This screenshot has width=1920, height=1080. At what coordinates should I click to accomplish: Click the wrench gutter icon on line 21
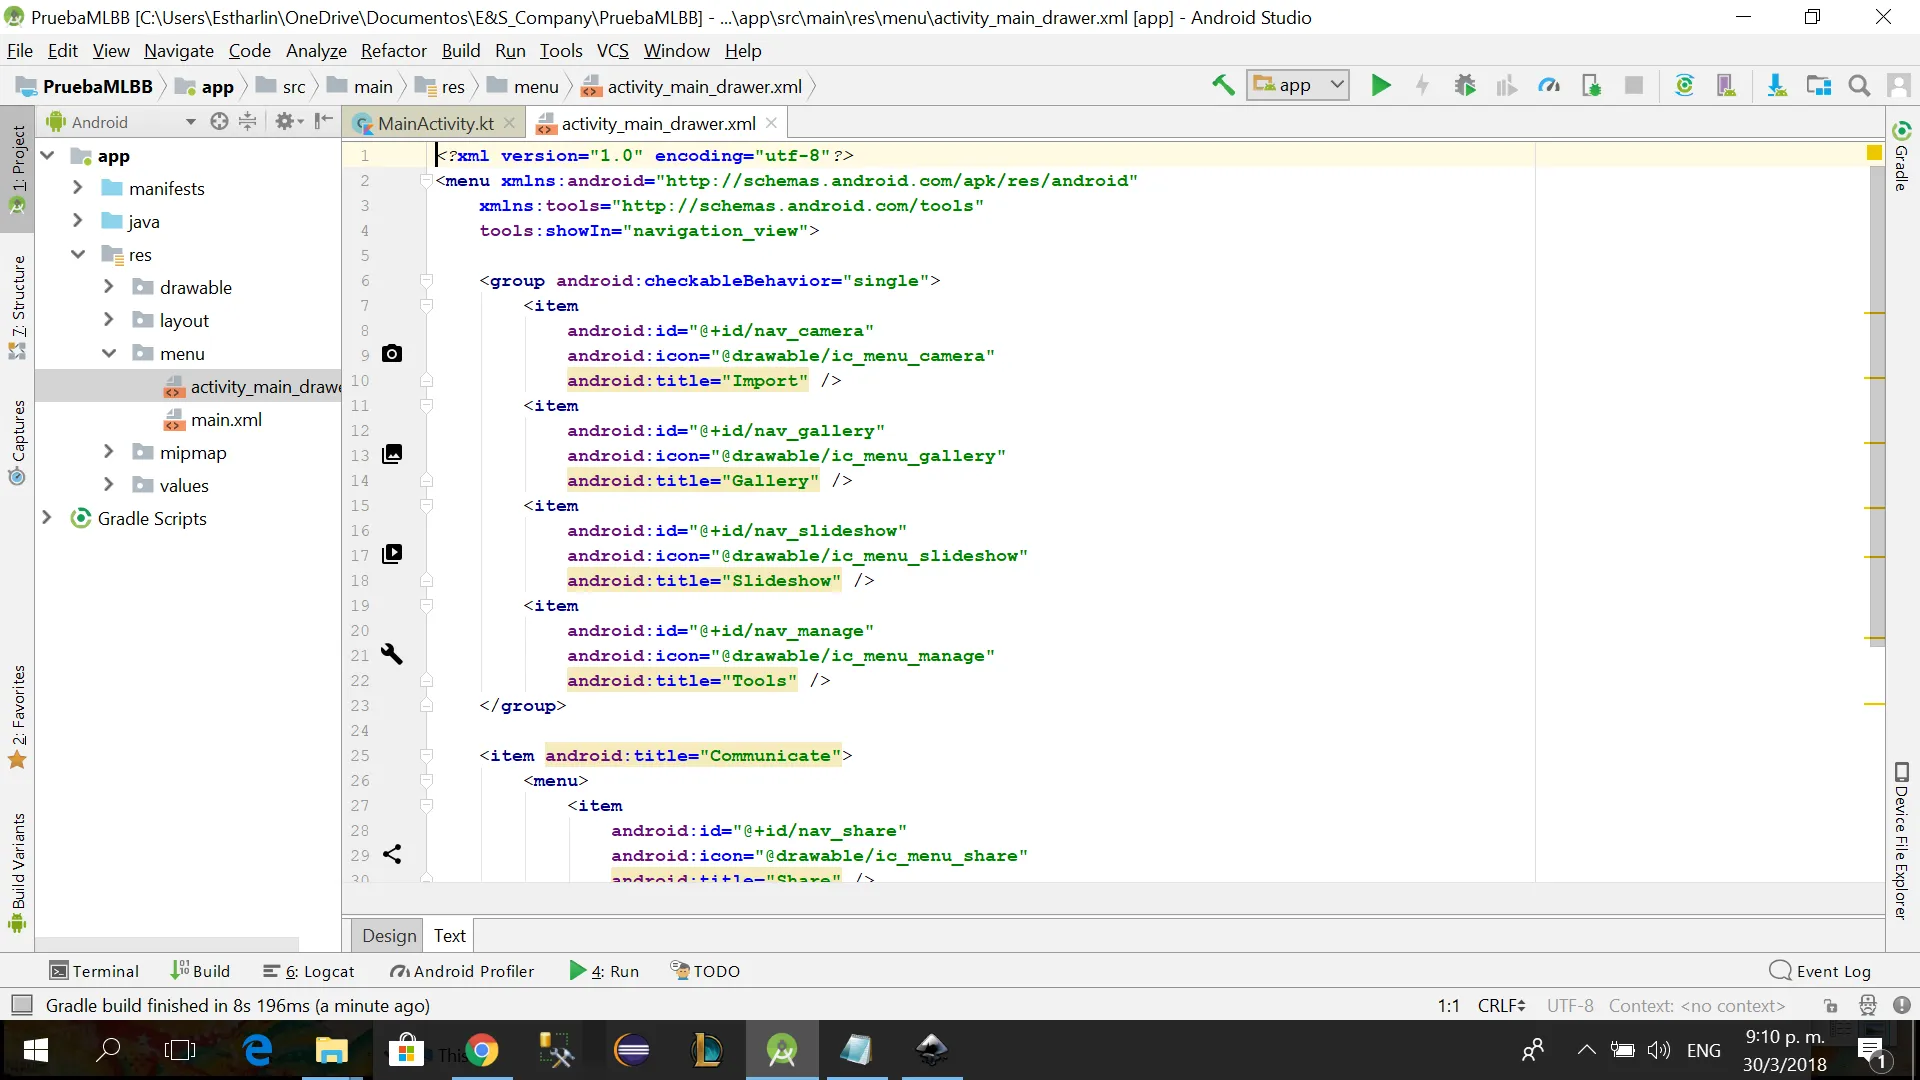tap(392, 654)
